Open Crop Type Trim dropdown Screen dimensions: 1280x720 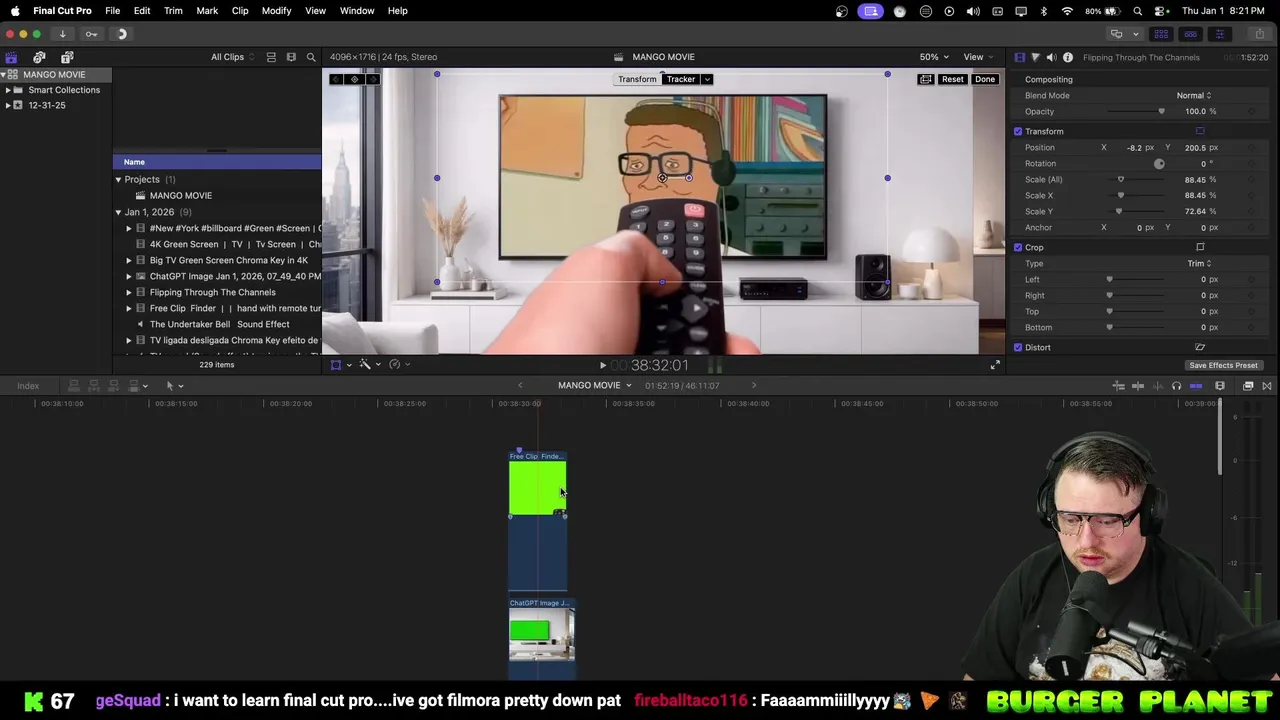[1199, 263]
